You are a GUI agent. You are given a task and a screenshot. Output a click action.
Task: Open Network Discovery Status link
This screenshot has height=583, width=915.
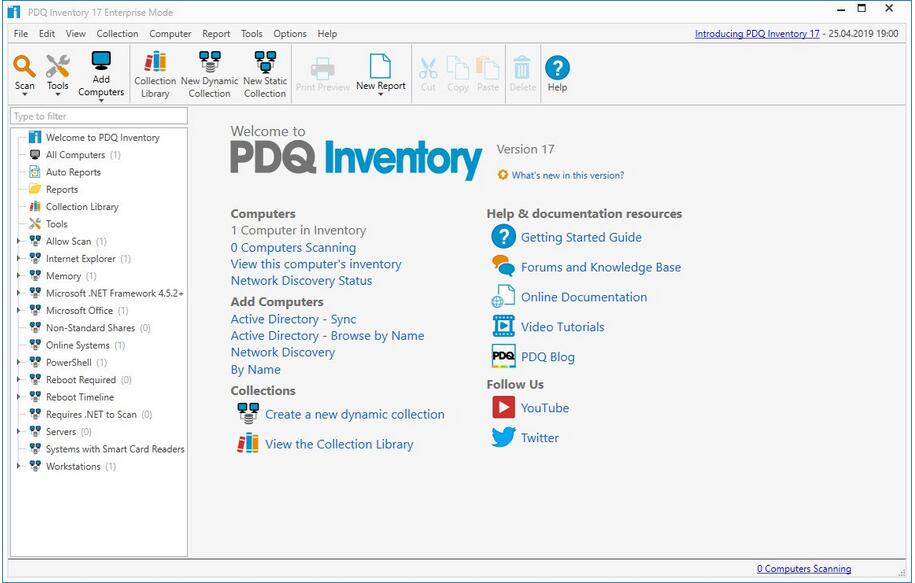(301, 280)
